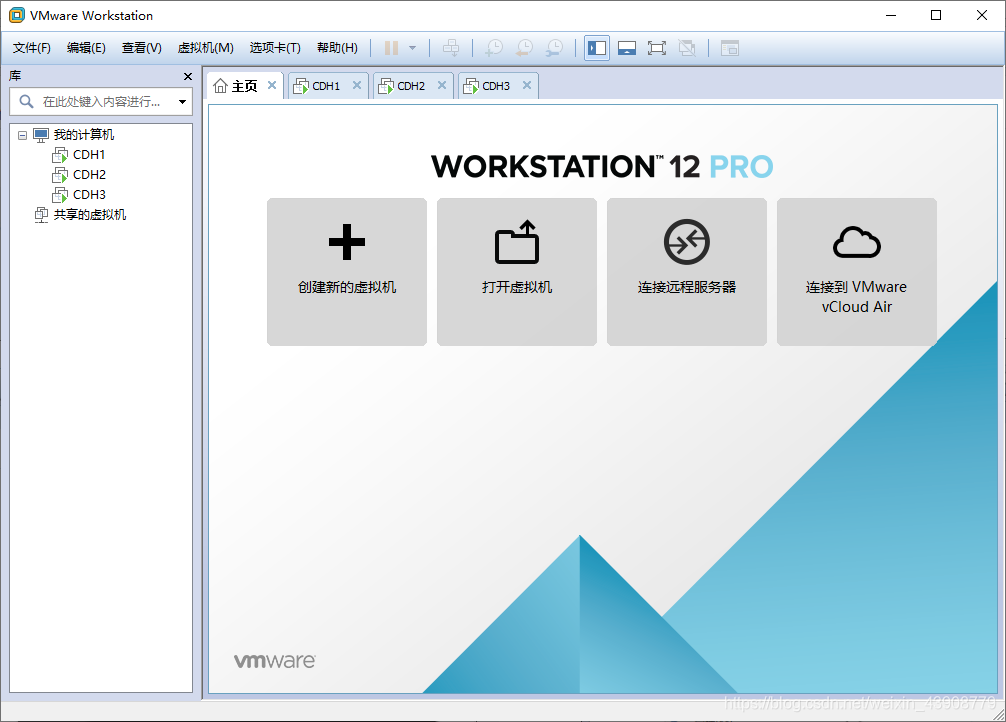This screenshot has height=722, width=1006.
Task: Click the Unity mode toolbar icon
Action: tap(687, 48)
